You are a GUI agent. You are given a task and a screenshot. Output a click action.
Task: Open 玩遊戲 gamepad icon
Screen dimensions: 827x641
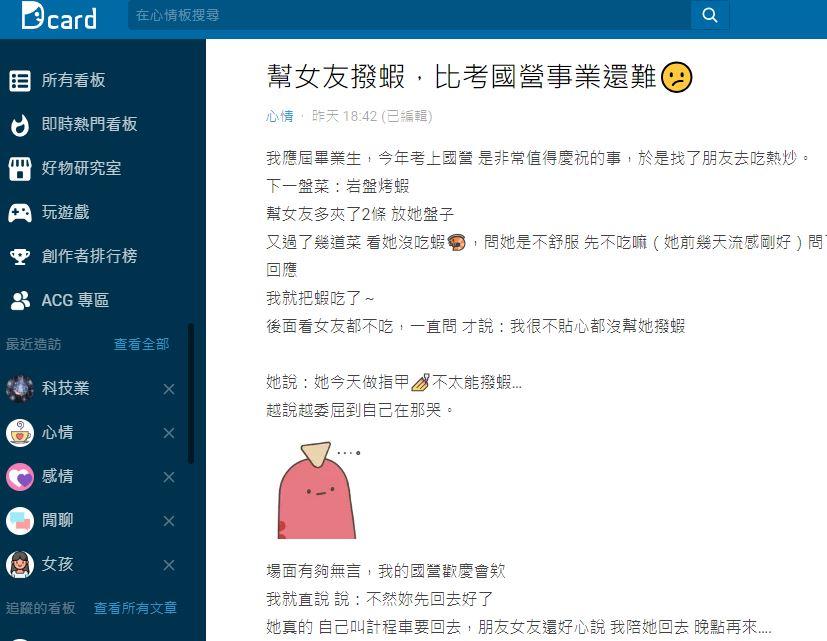(x=20, y=213)
